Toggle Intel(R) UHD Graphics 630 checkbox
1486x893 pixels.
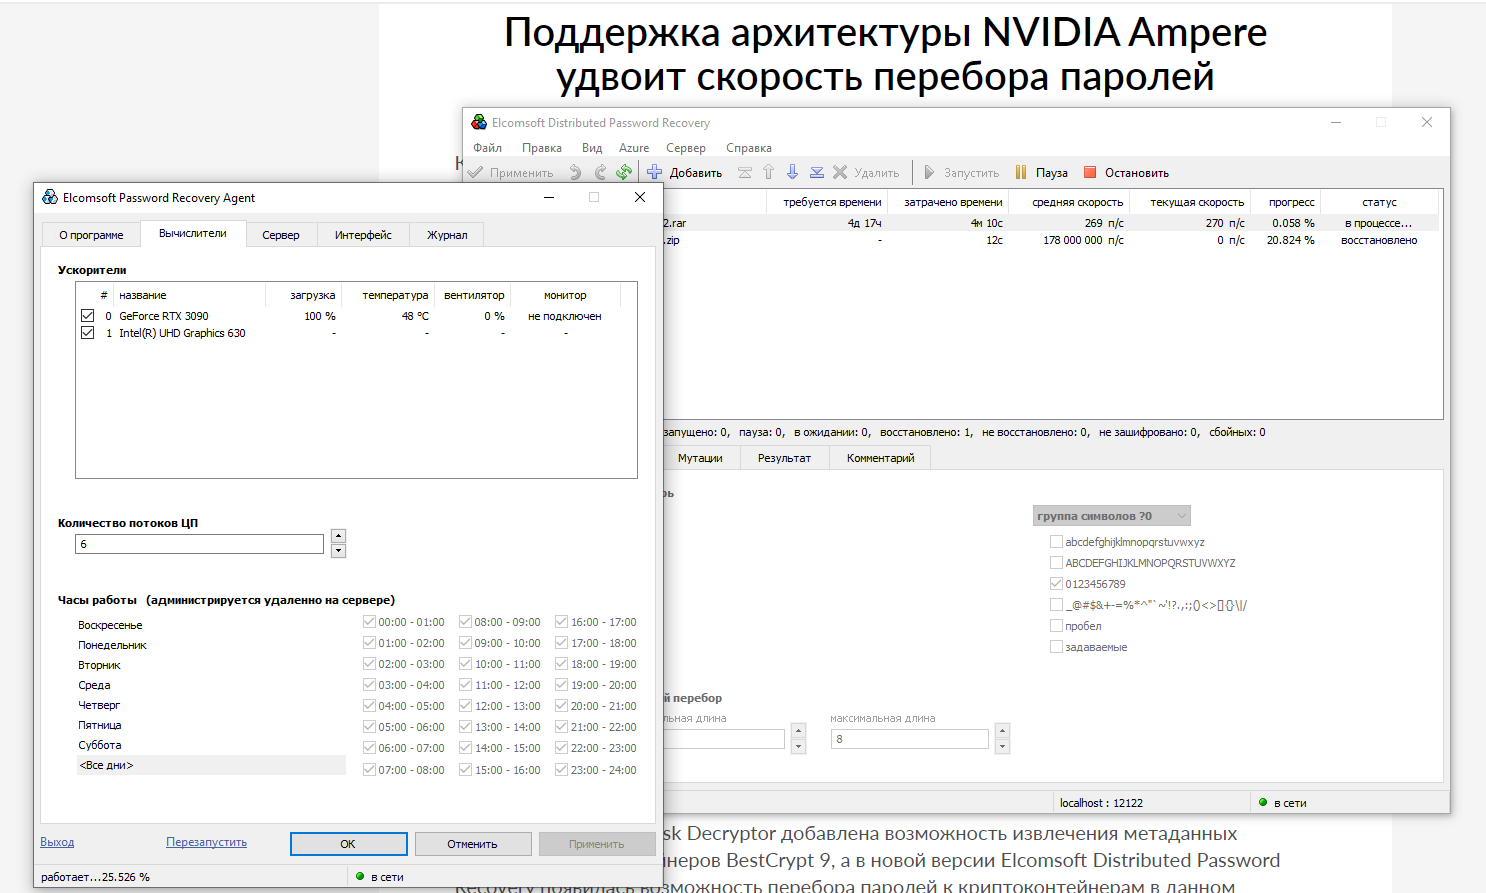[88, 333]
